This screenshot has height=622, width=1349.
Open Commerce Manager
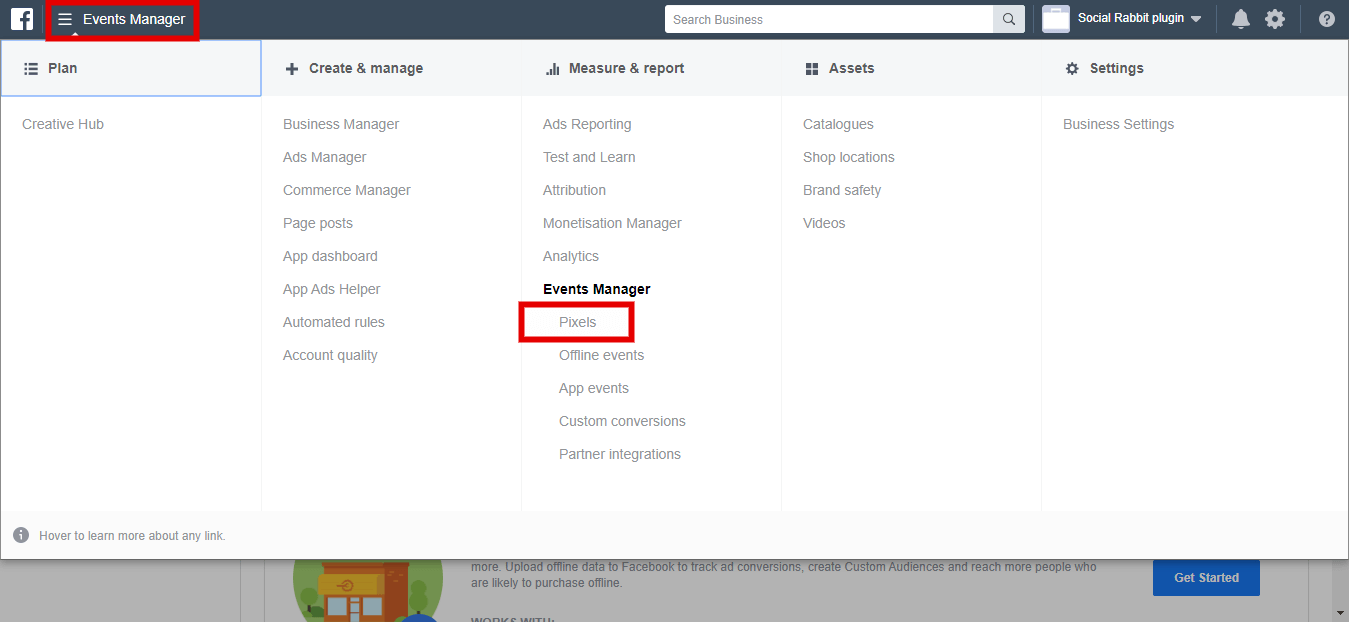tap(347, 190)
